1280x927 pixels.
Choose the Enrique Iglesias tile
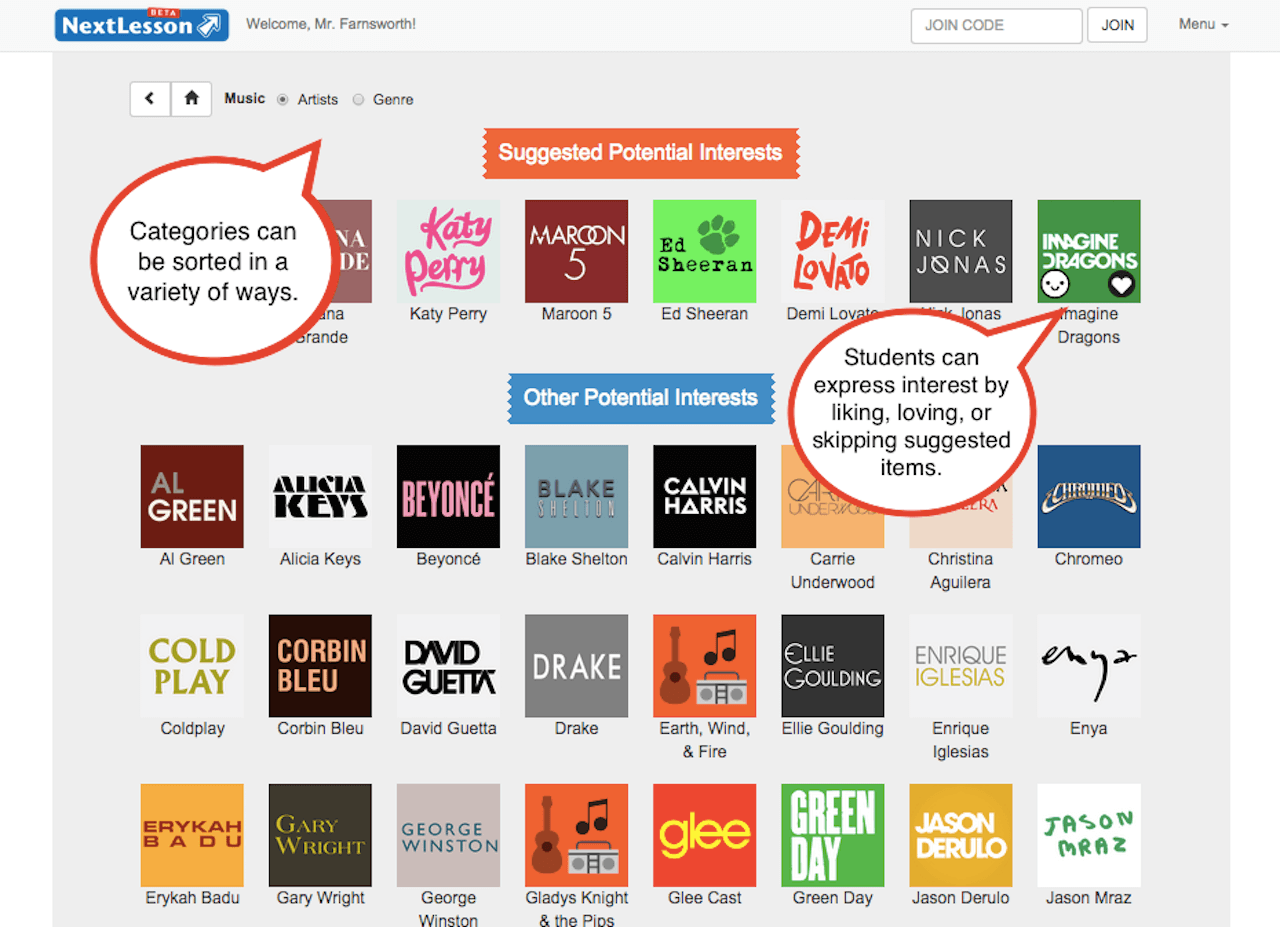click(x=960, y=666)
